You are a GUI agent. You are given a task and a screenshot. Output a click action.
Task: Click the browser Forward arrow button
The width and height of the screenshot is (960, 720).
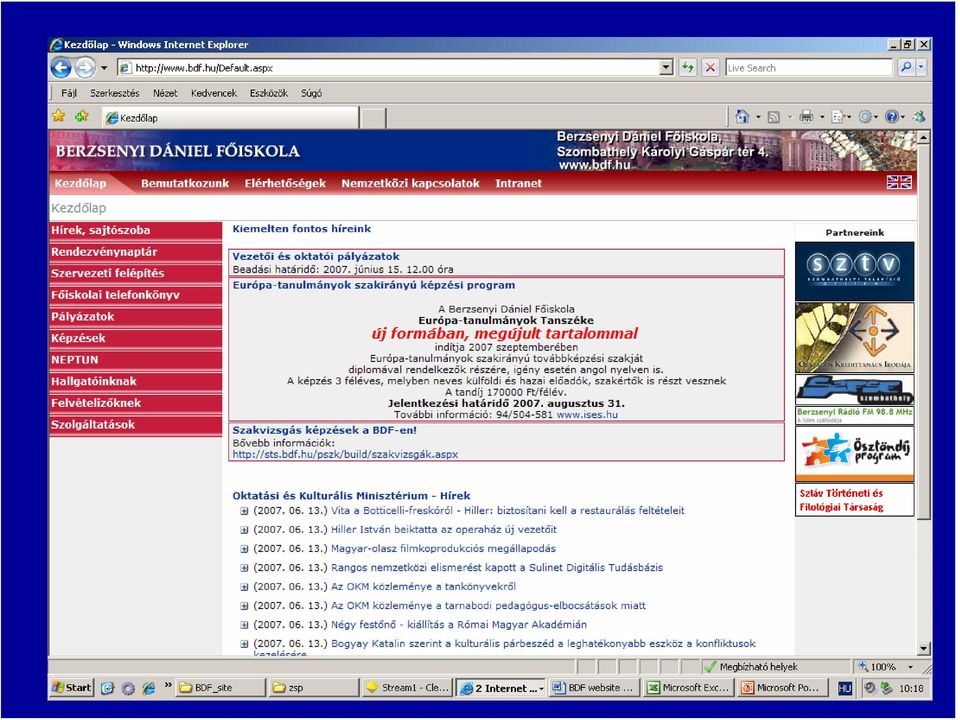point(85,67)
